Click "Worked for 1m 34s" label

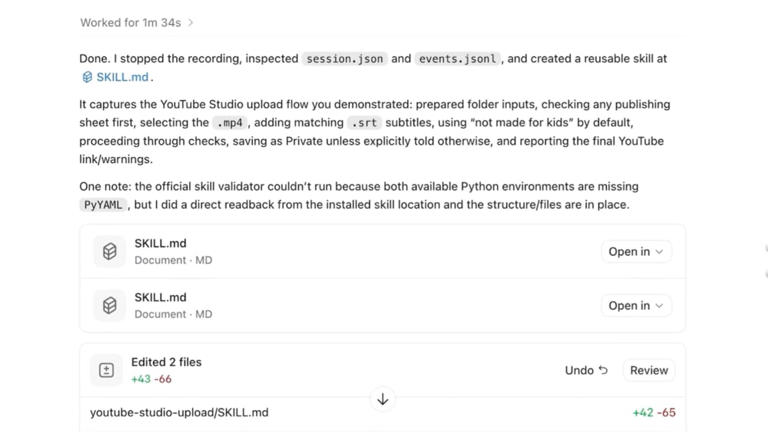(x=130, y=23)
